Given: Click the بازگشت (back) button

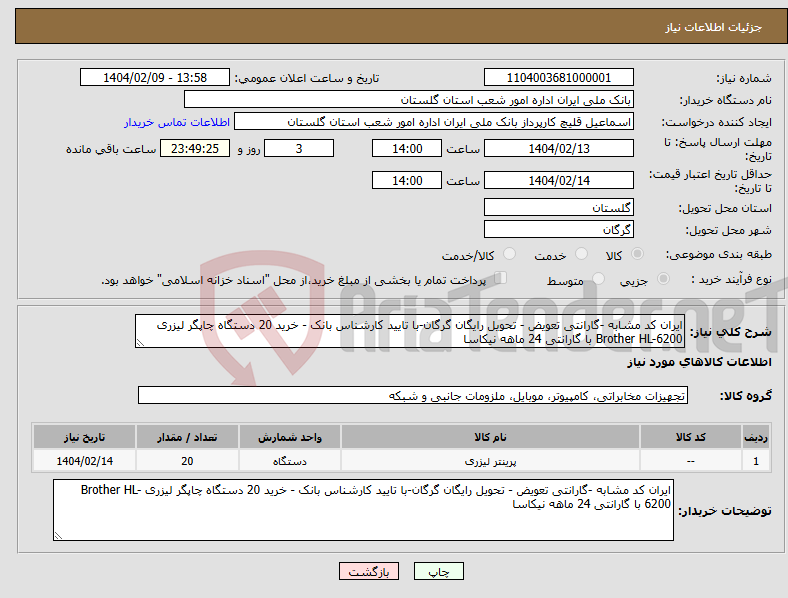Looking at the screenshot, I should pyautogui.click(x=369, y=571).
